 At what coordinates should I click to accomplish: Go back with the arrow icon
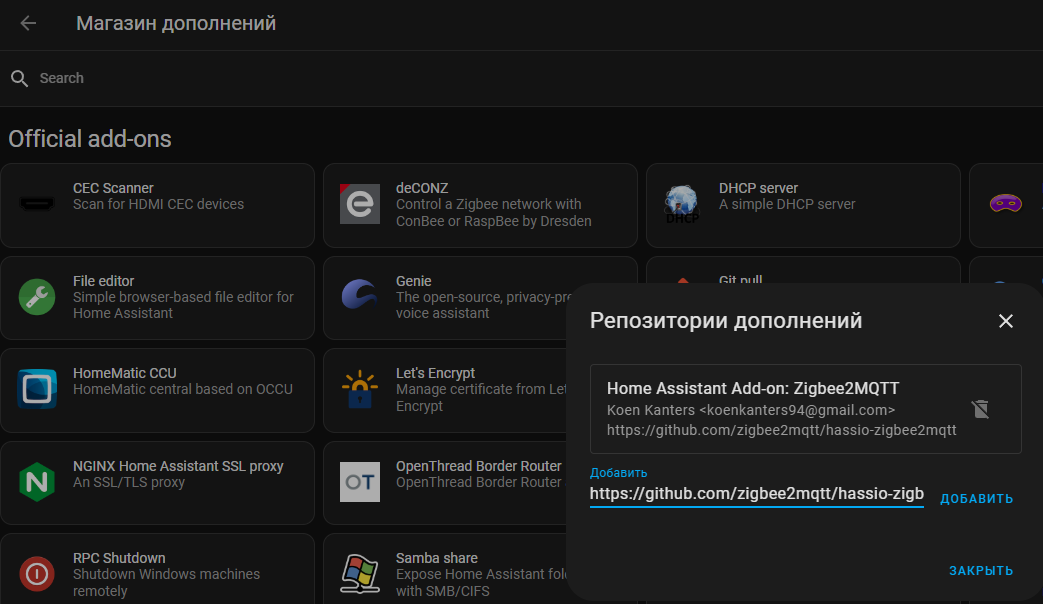point(28,23)
